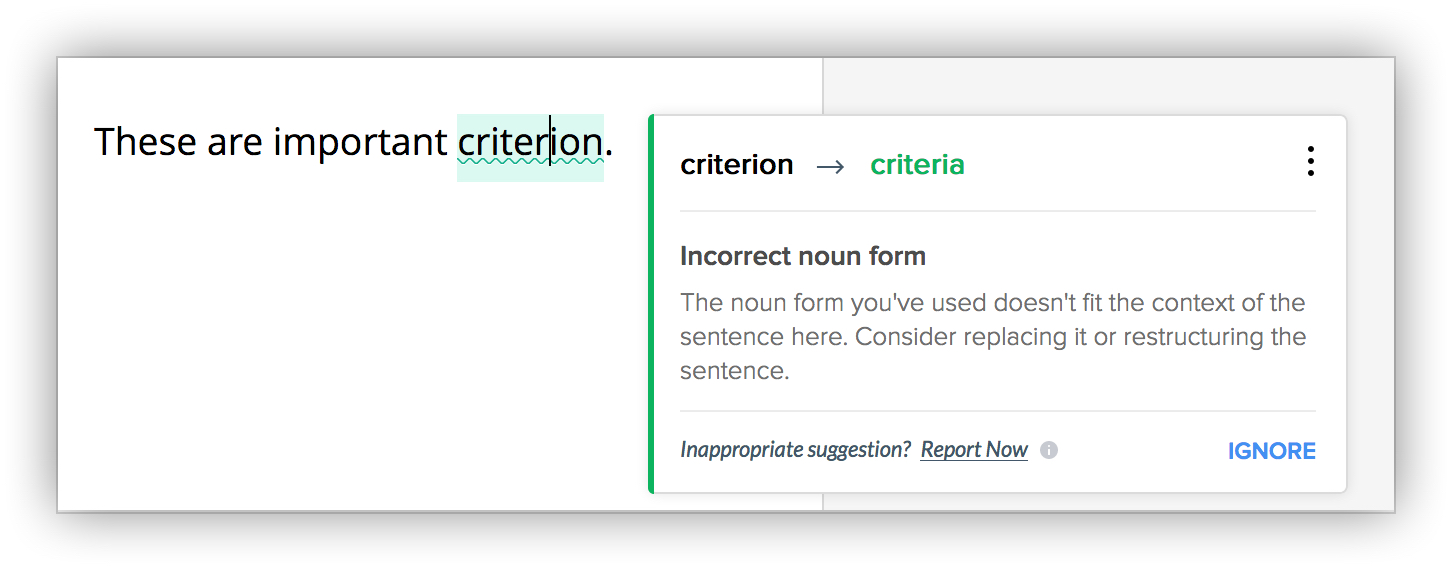This screenshot has height=570, width=1452.
Task: Click the 'Inappropriate suggestion?' label
Action: coord(795,450)
